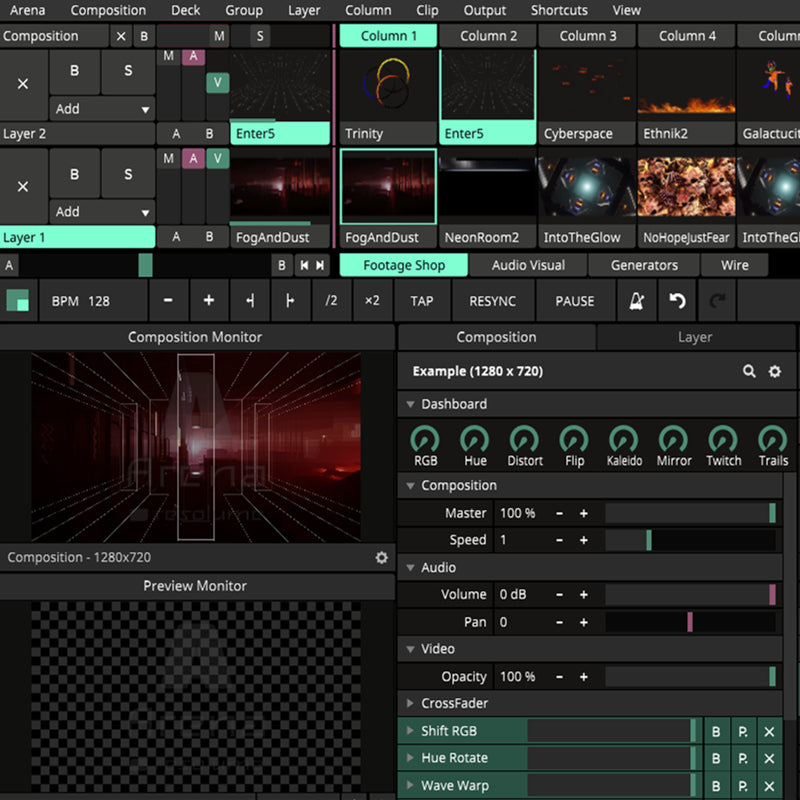Toggle the V video button on Layer 1
This screenshot has height=800, width=800.
coord(217,159)
